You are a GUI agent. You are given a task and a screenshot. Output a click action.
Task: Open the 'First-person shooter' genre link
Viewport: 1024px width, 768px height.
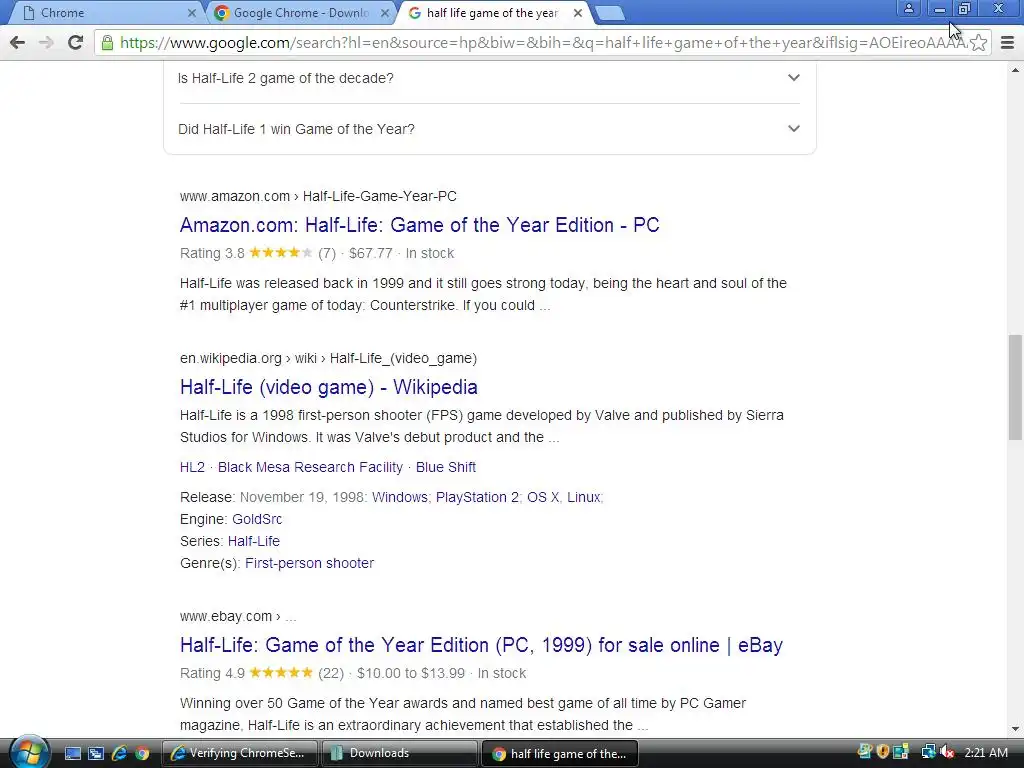(x=310, y=564)
